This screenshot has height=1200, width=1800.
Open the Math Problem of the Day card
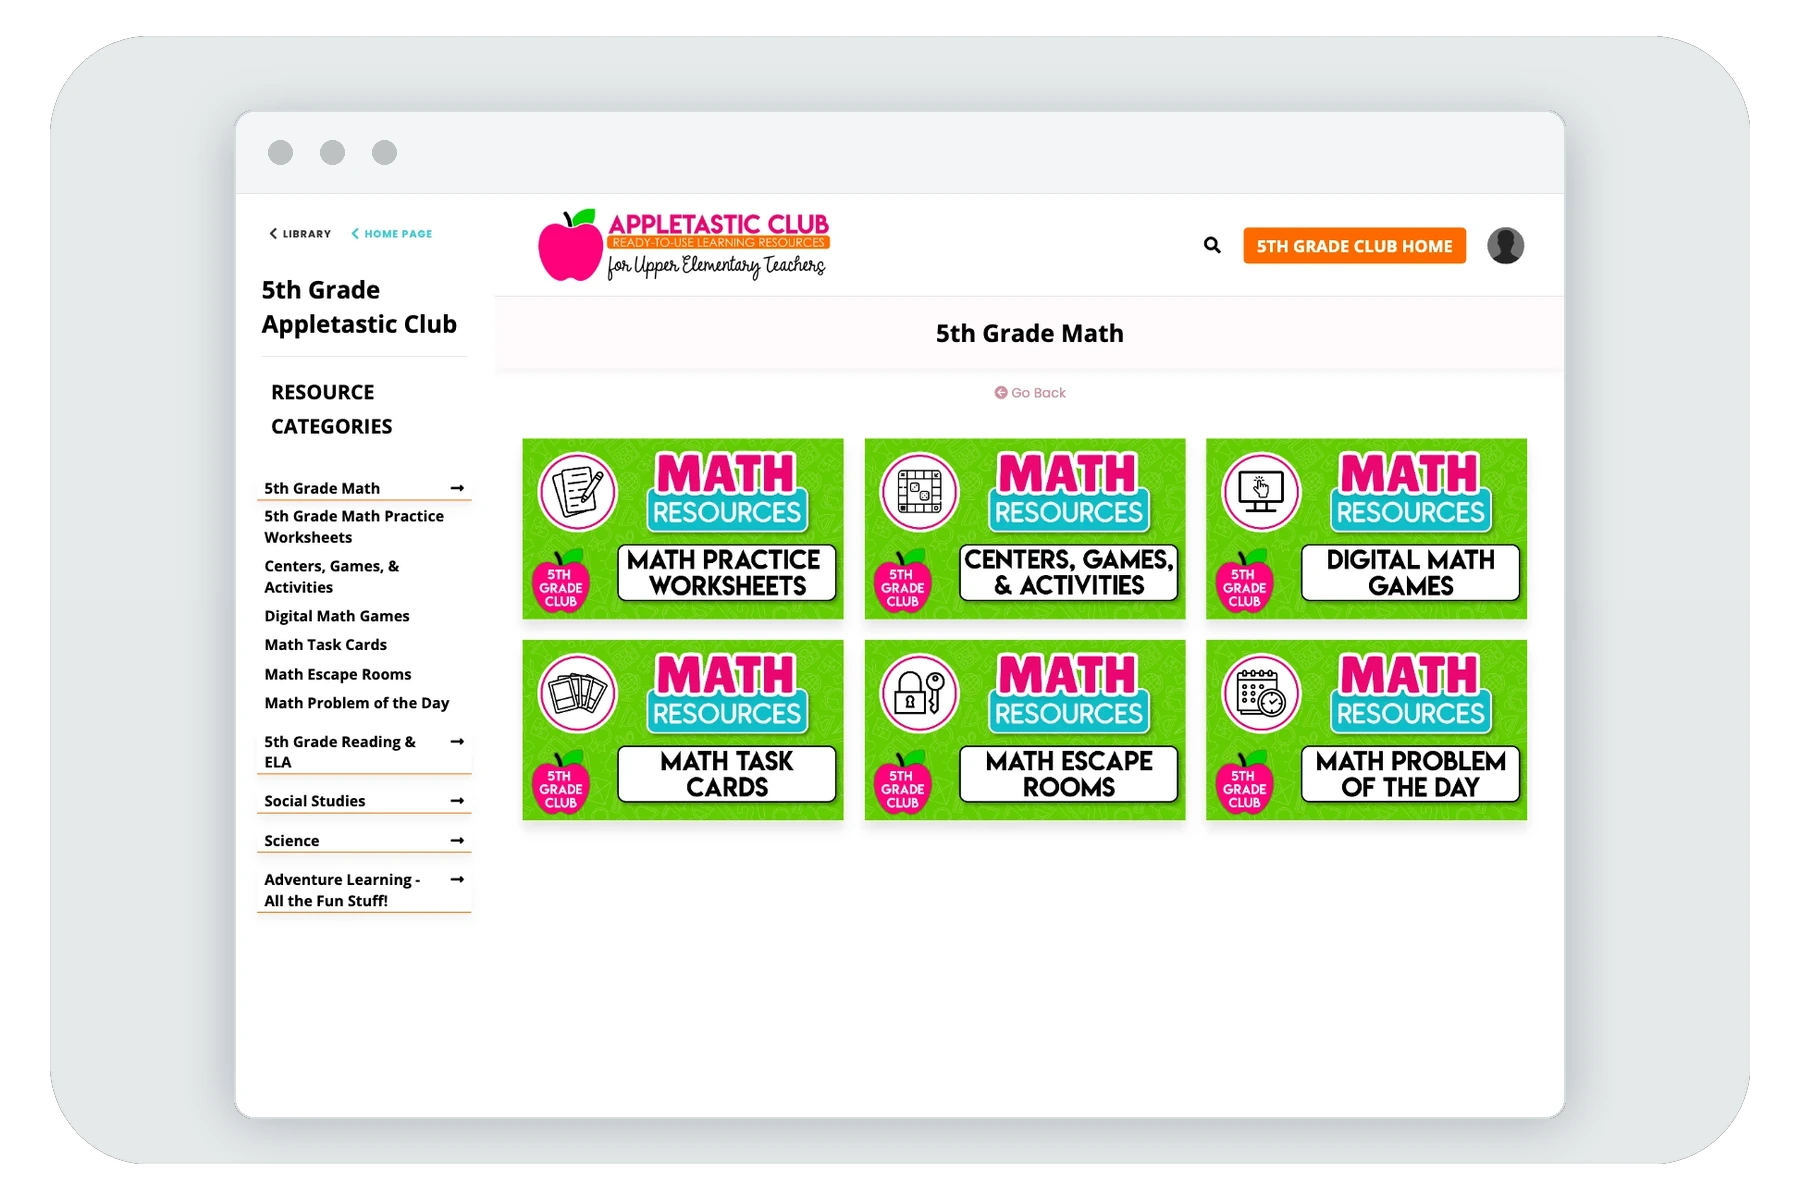(1366, 730)
